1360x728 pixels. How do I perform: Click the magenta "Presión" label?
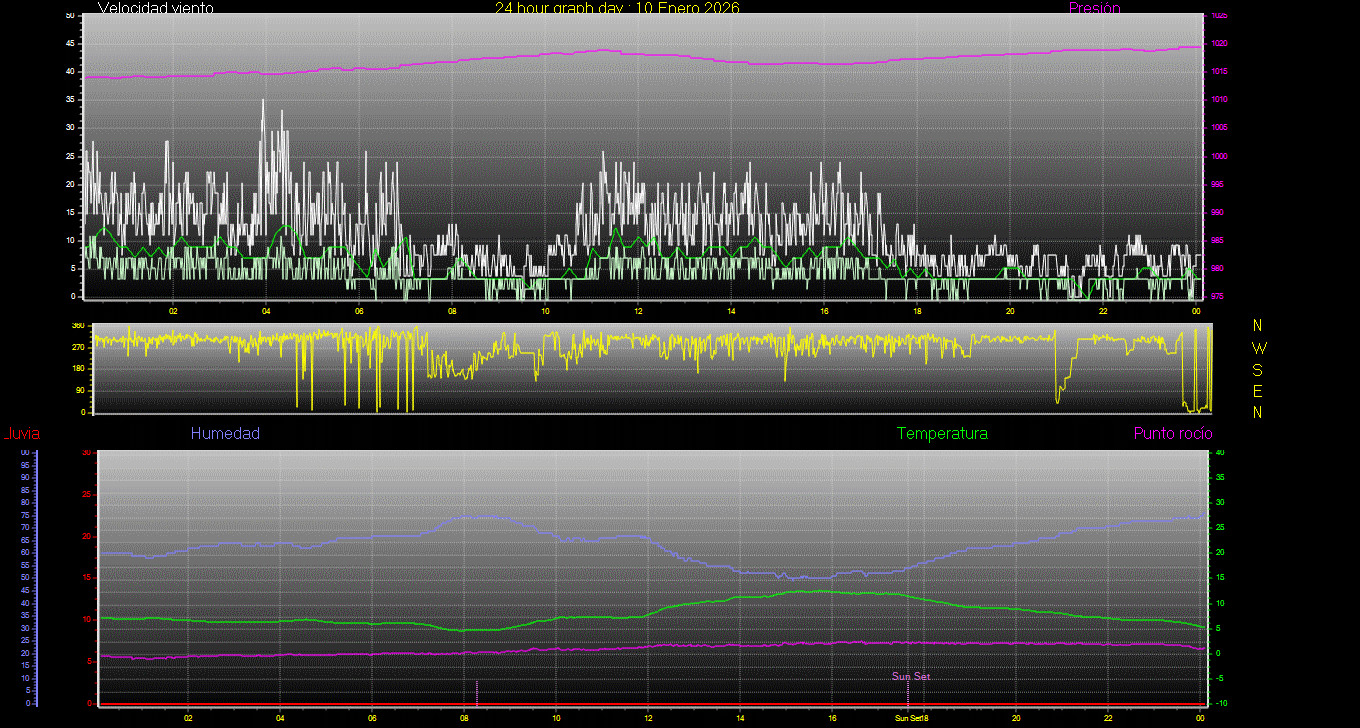coord(1094,8)
